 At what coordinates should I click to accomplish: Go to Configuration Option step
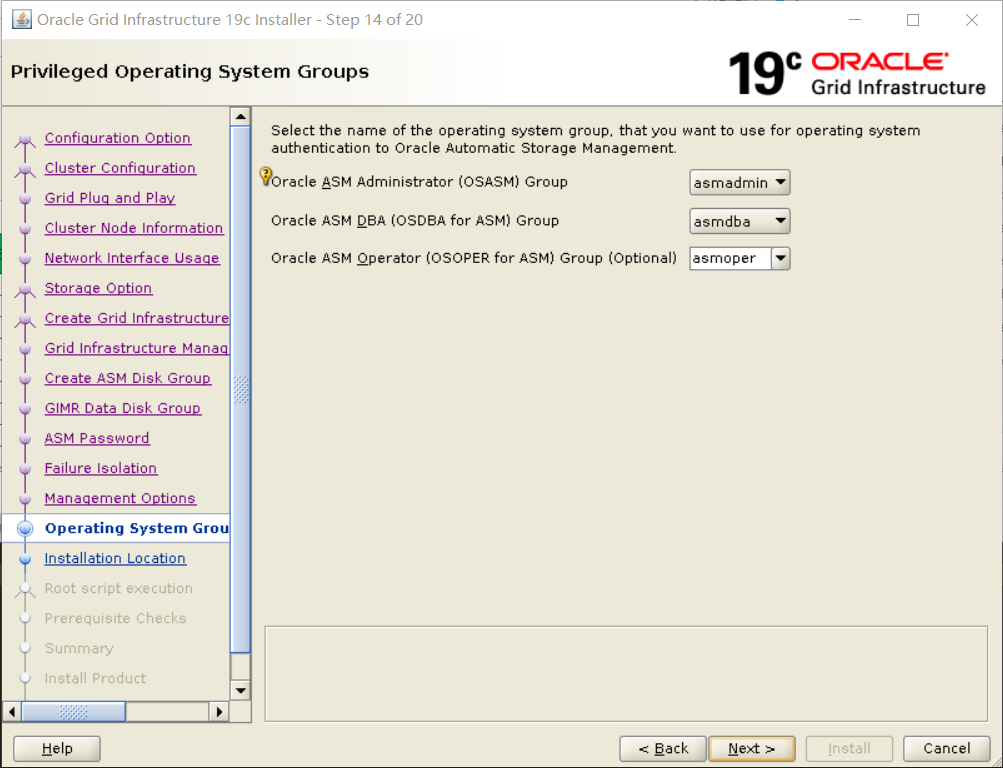coord(118,138)
